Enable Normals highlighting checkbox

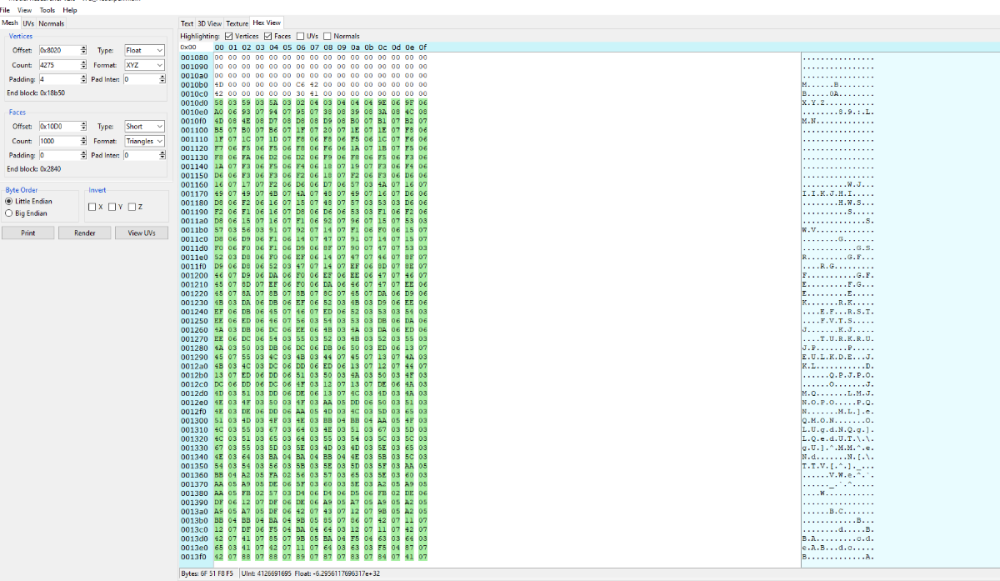pos(327,36)
